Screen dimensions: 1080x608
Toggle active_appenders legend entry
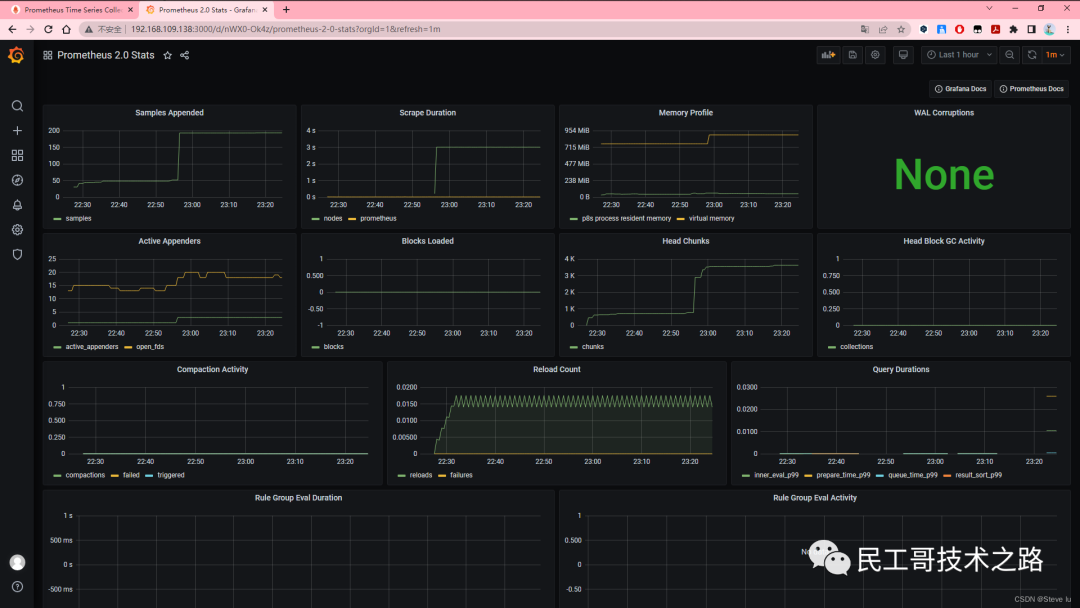92,347
